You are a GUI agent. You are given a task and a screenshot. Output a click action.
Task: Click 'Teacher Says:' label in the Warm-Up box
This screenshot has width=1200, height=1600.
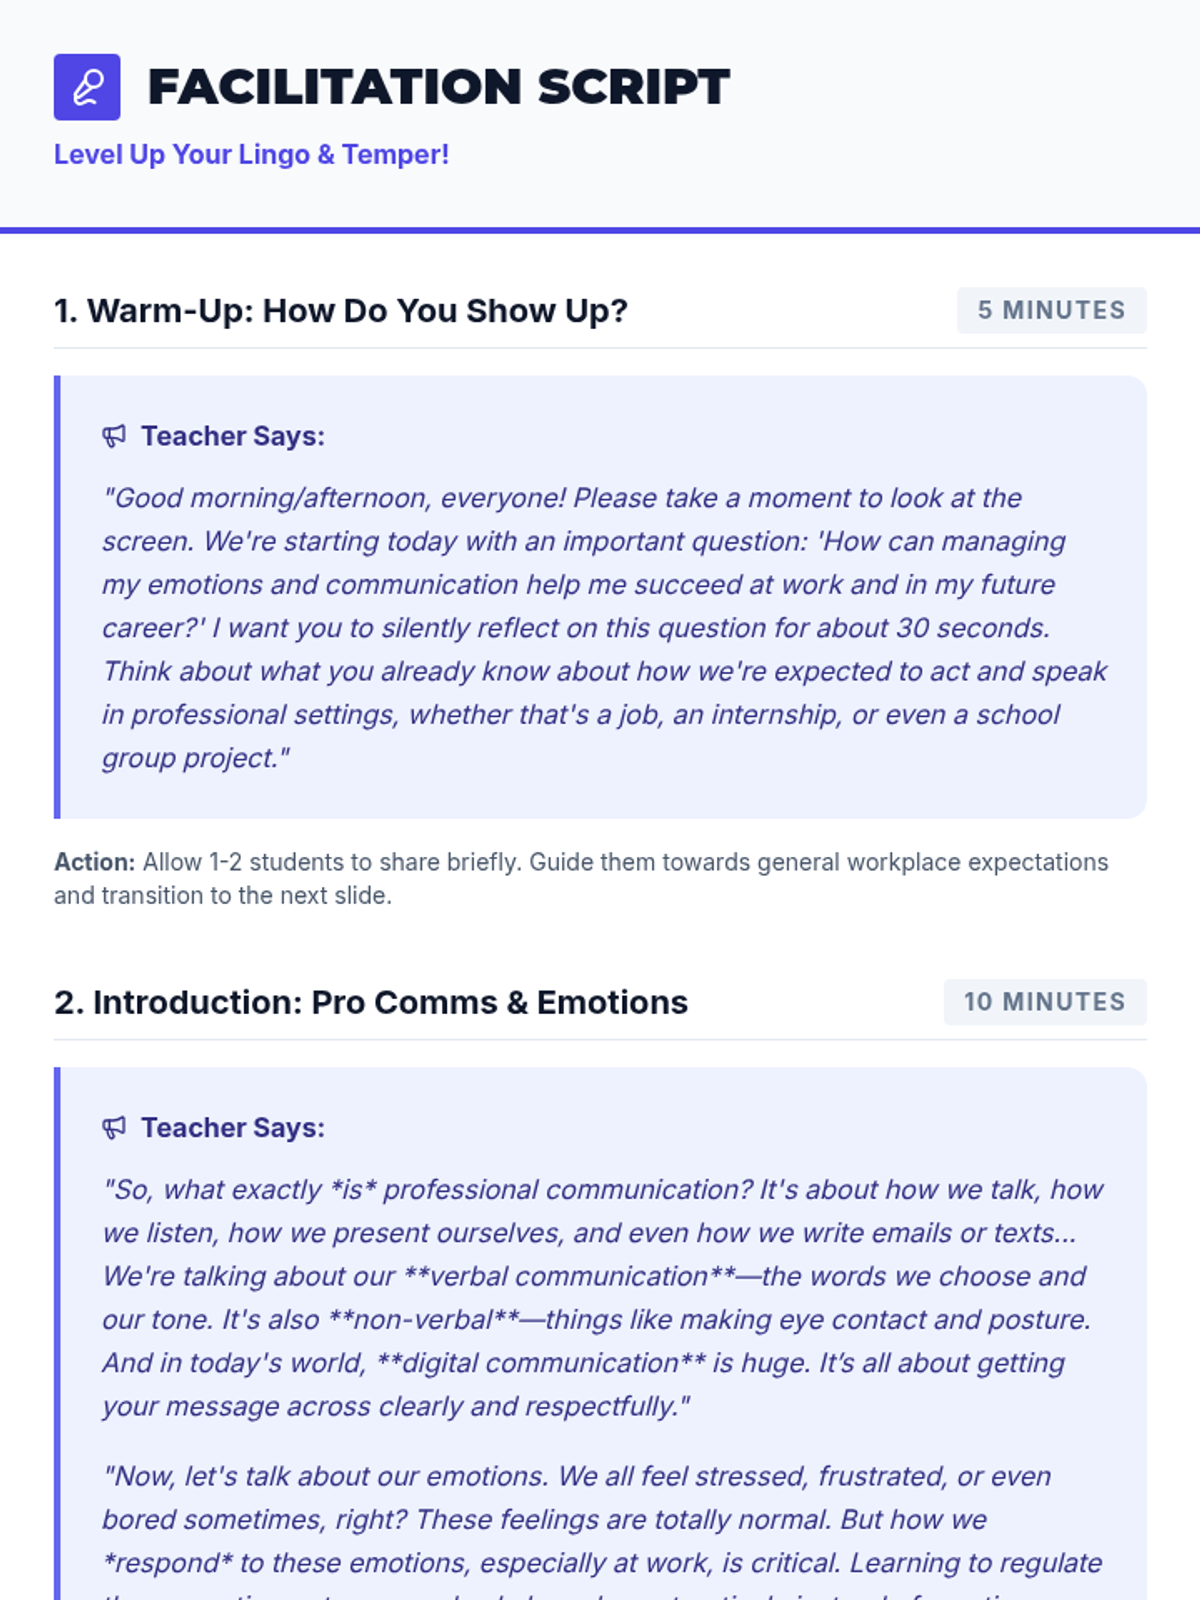pyautogui.click(x=232, y=436)
